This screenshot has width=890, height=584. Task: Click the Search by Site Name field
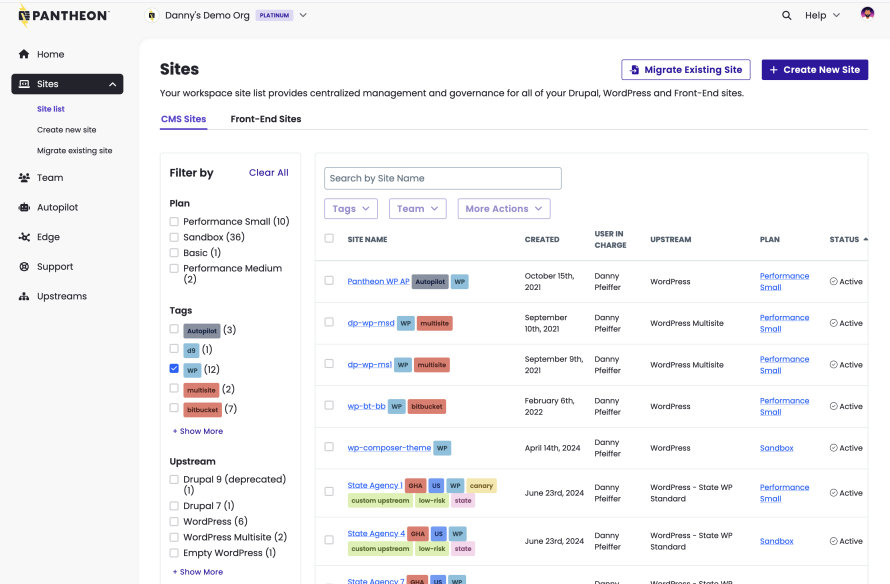(443, 178)
